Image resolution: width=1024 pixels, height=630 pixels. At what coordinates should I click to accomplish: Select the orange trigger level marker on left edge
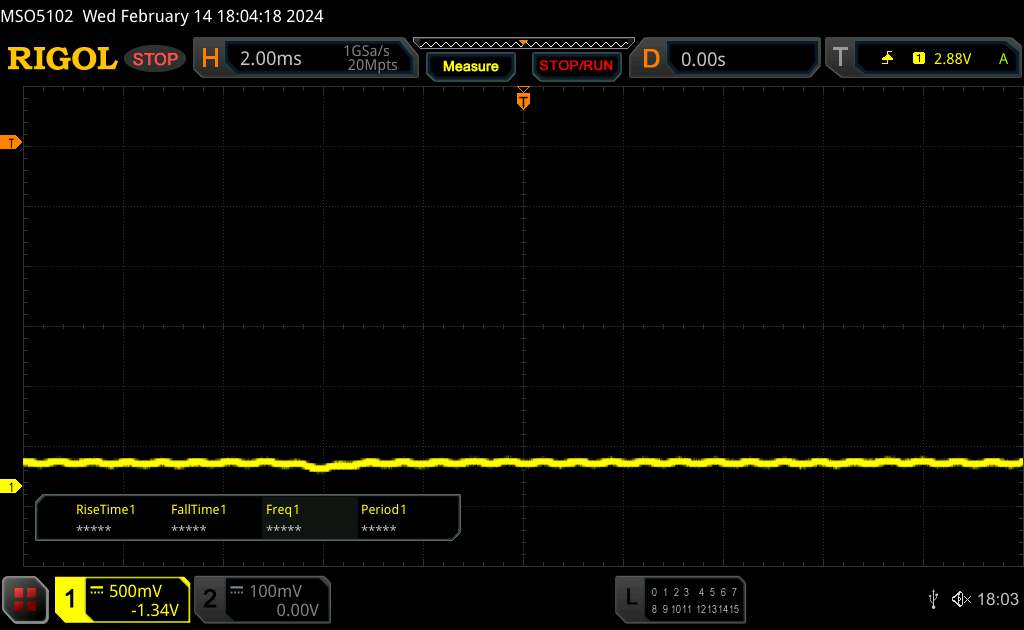[x=11, y=143]
